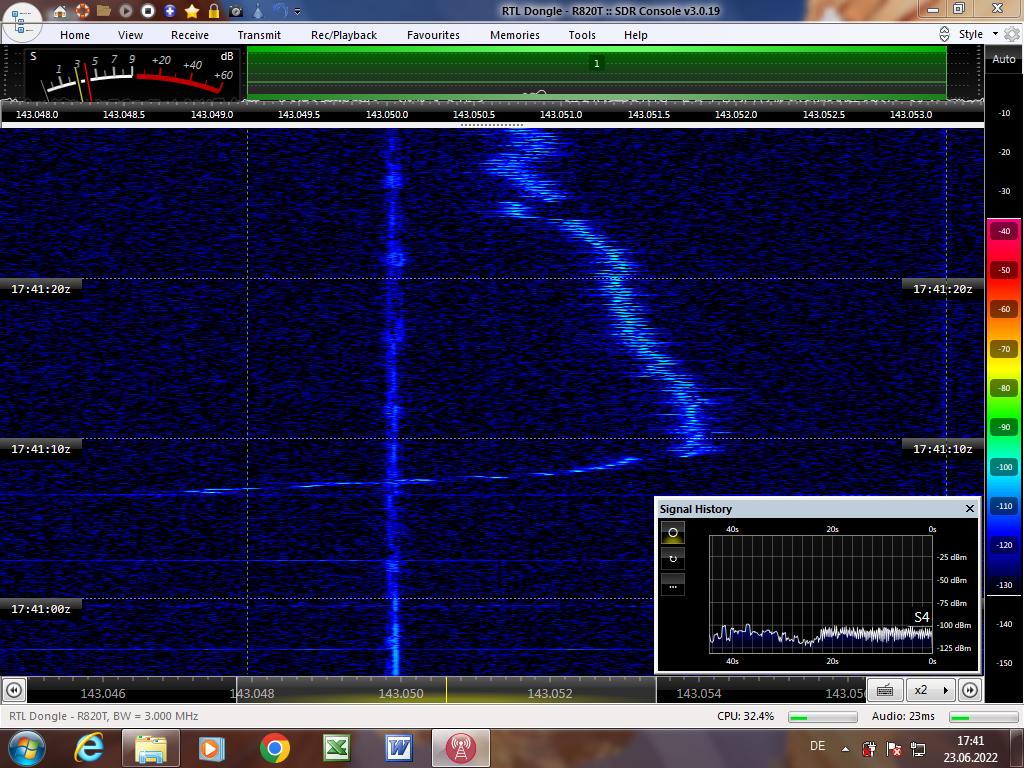Open Excel from the taskbar
The image size is (1024, 768).
click(x=337, y=748)
